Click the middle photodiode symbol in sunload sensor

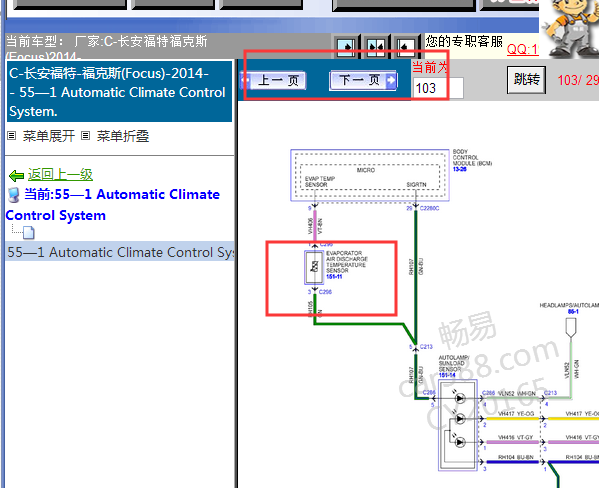coord(459,418)
